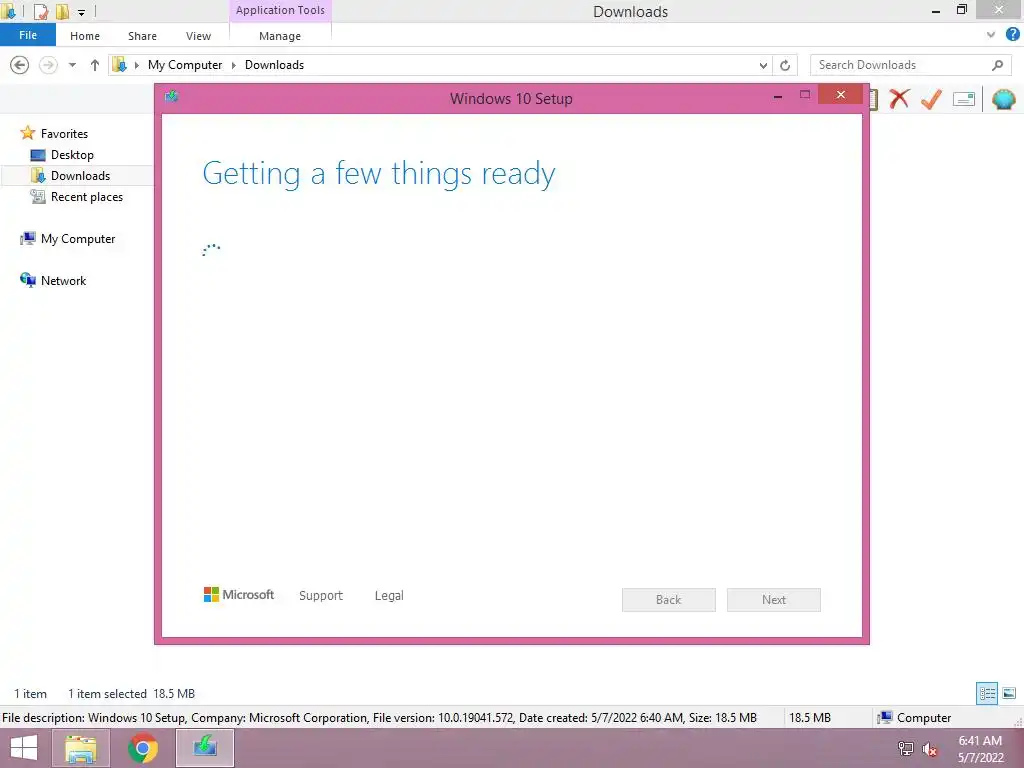The image size is (1024, 768).
Task: Select Downloads in the navigation pane
Action: (80, 176)
